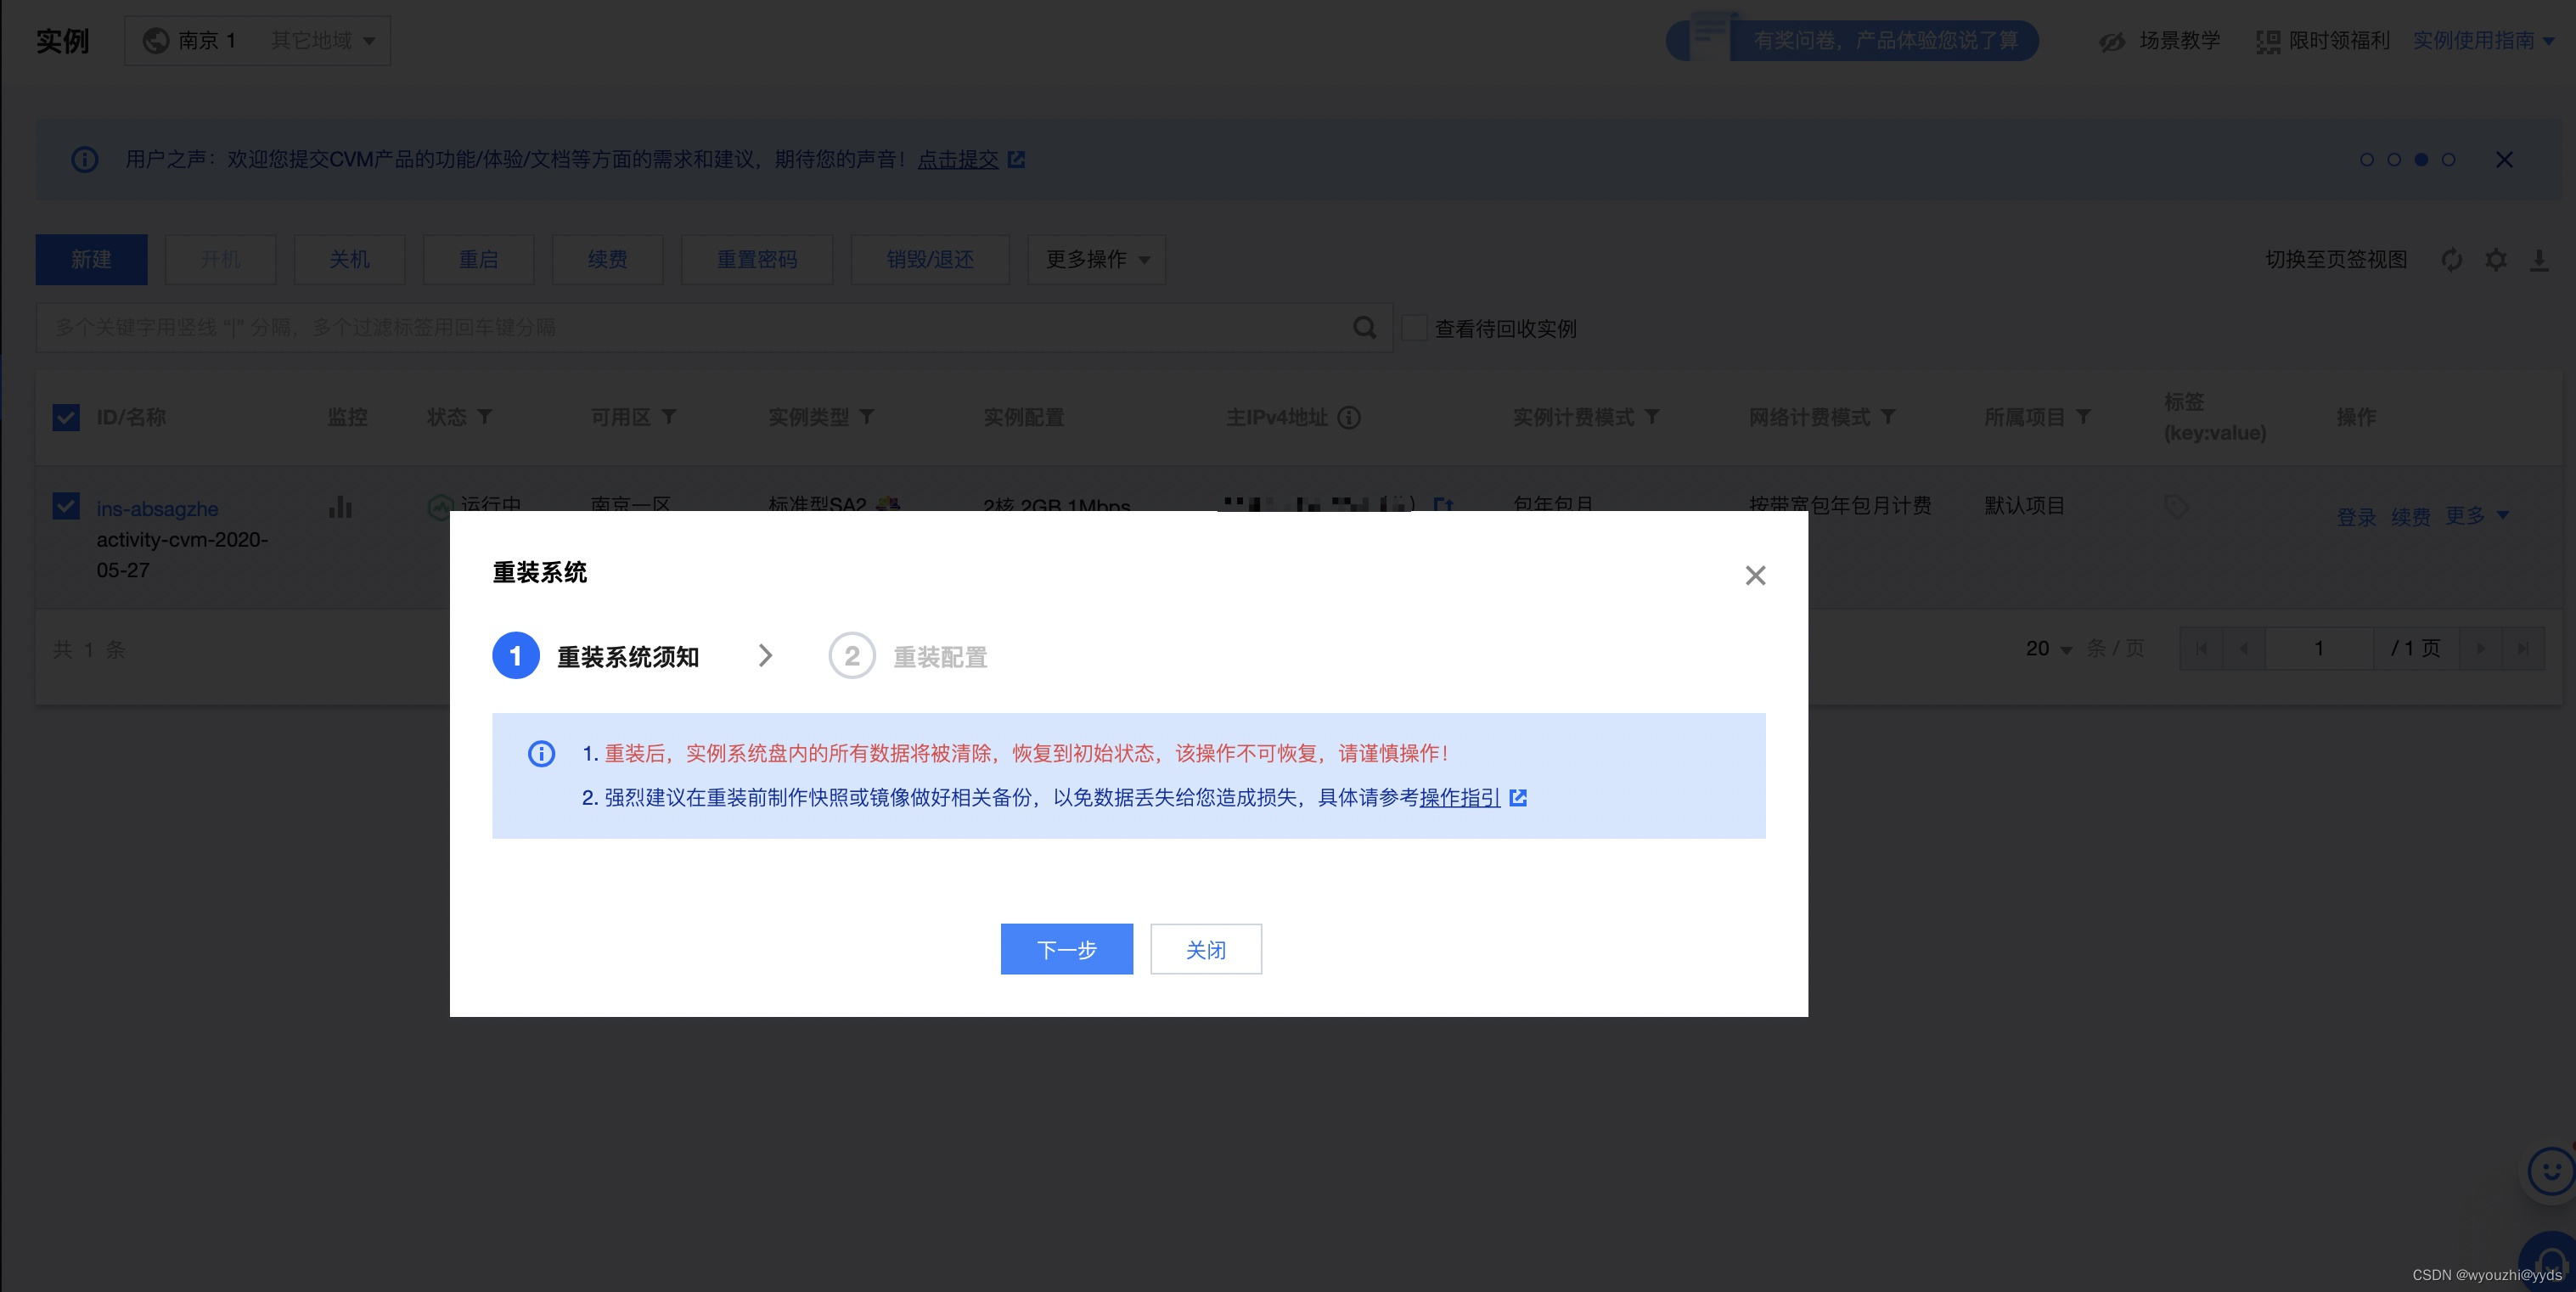Click the 新建 button
This screenshot has width=2576, height=1292.
[91, 259]
